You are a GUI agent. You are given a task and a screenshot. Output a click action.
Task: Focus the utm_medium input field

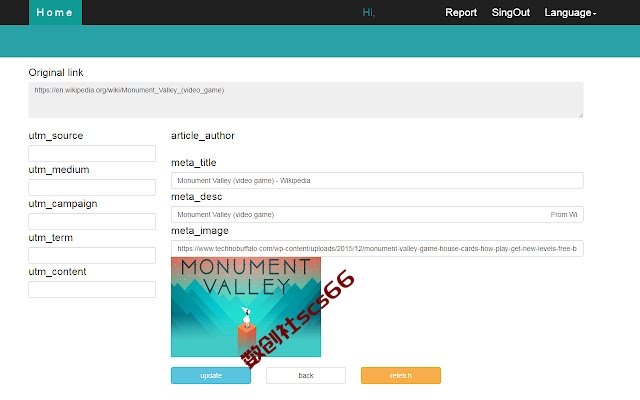(x=92, y=187)
